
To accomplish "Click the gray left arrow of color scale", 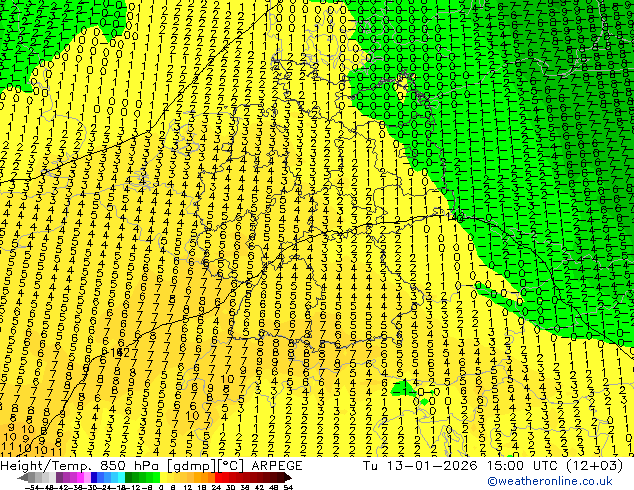I will 23,477.
